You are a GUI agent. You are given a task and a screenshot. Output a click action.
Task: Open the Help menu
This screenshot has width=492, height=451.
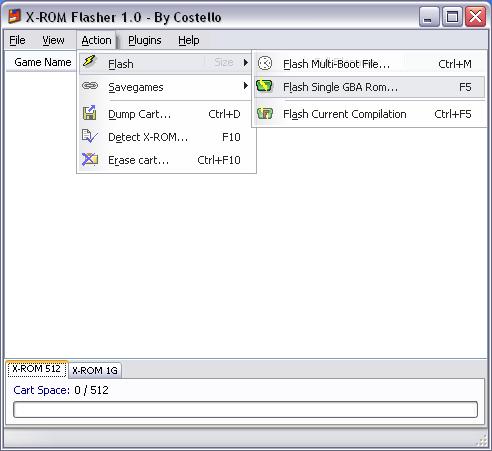pos(189,40)
